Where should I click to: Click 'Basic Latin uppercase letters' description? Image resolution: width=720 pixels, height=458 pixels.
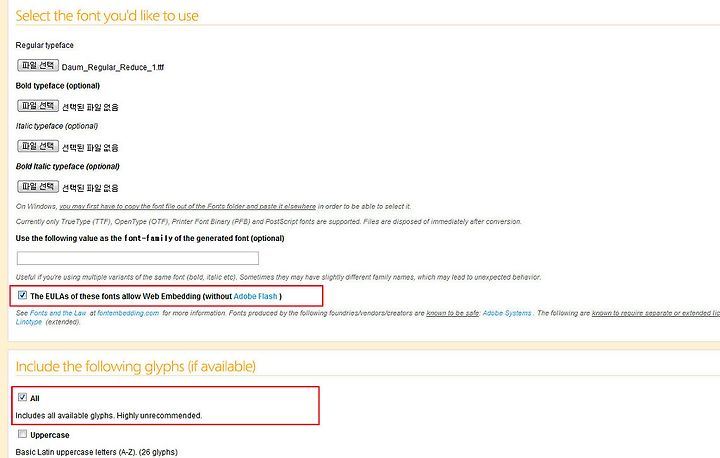tap(96, 452)
